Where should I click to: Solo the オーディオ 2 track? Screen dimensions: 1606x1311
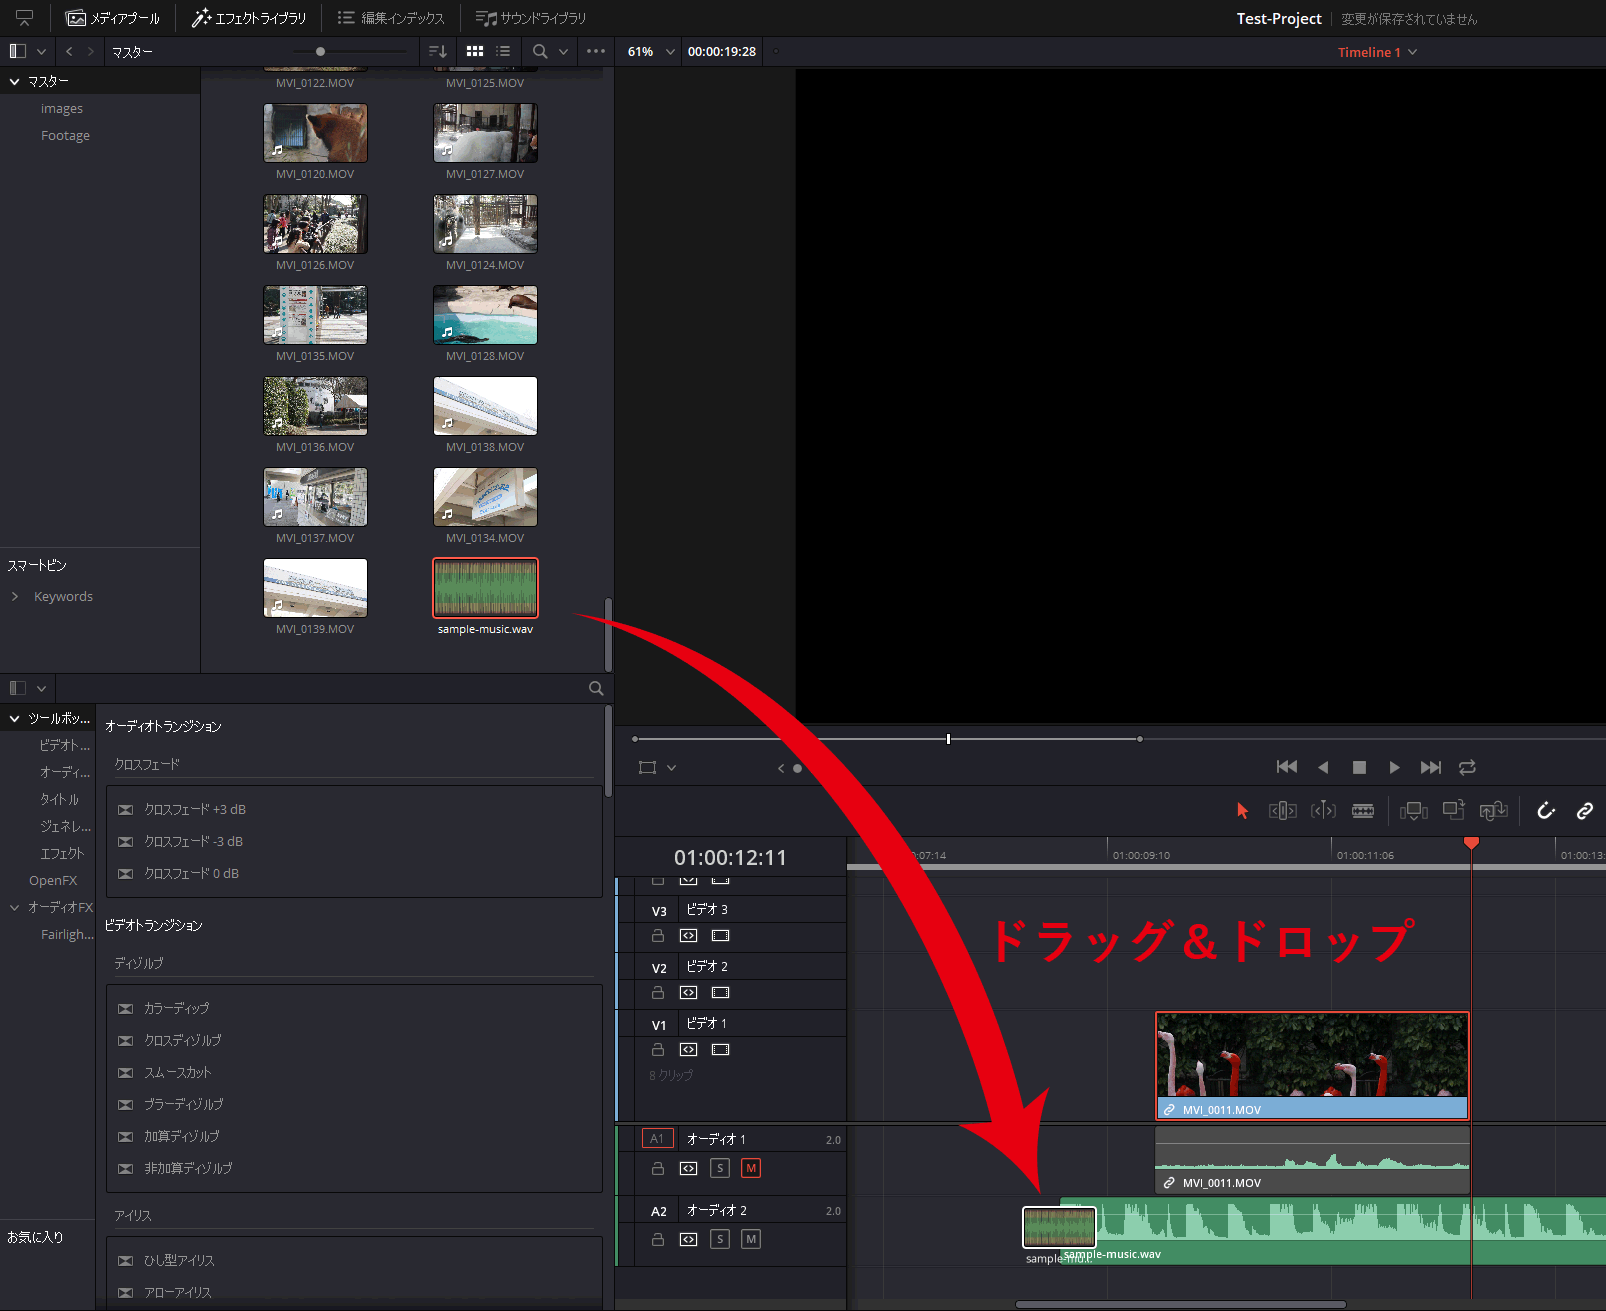coord(720,1239)
